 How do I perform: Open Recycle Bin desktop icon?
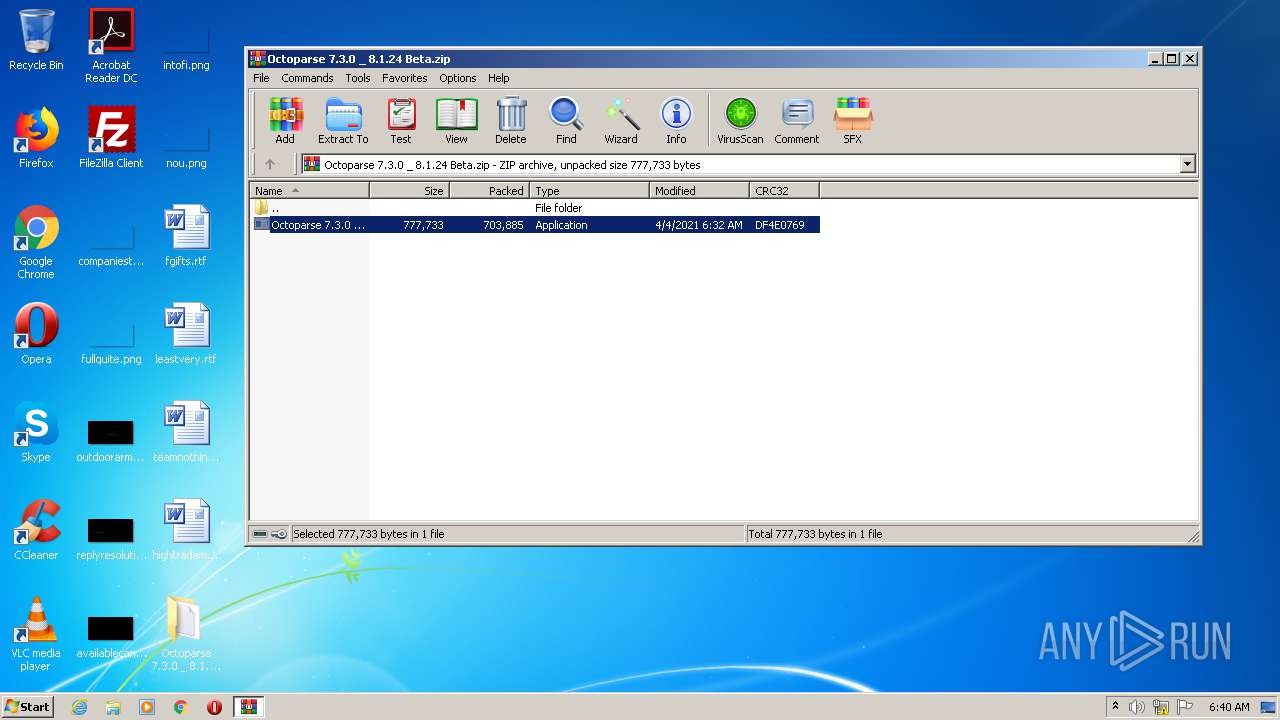click(x=36, y=40)
